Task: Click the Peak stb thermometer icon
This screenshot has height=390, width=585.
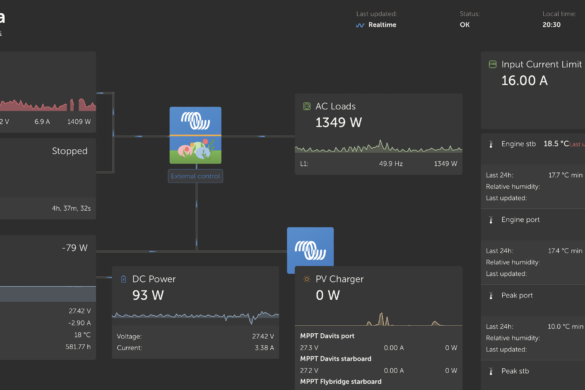Action: pos(491,371)
